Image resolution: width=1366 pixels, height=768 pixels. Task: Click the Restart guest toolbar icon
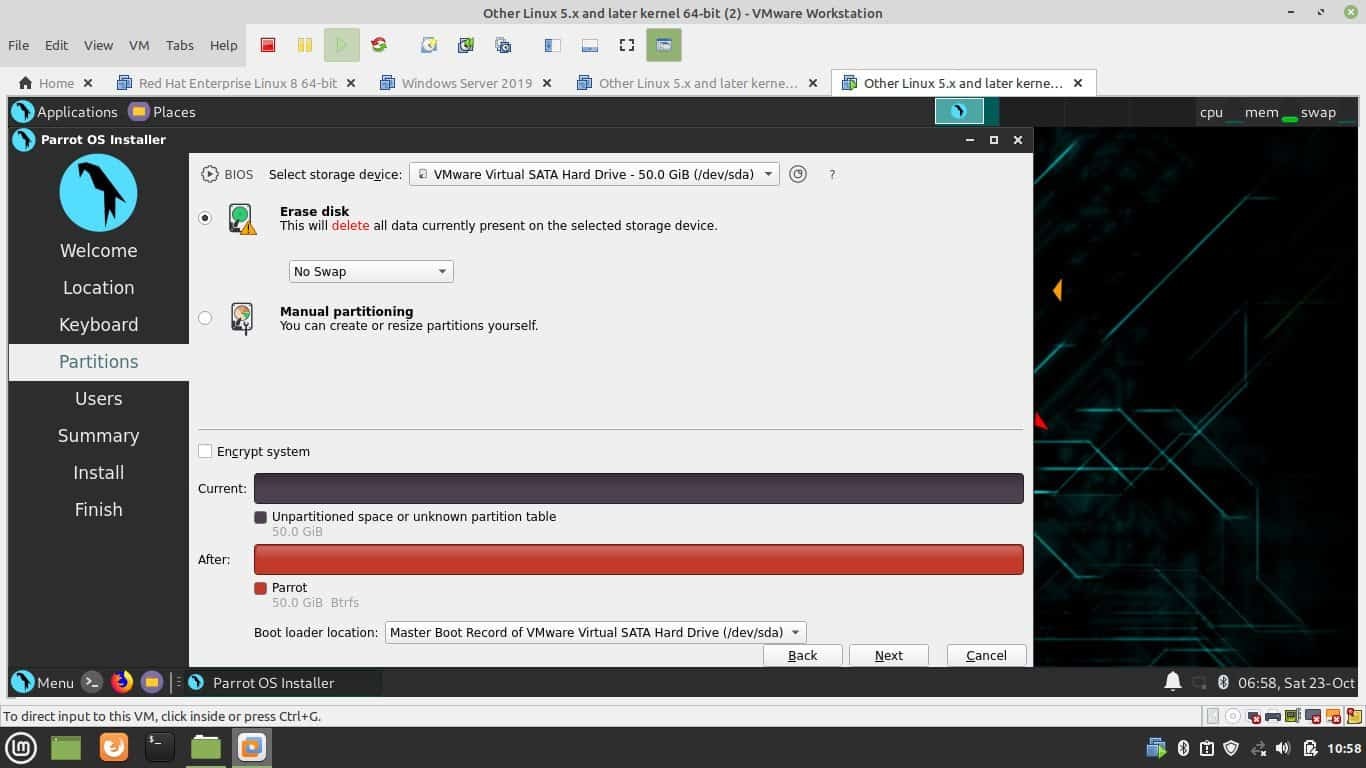378,45
